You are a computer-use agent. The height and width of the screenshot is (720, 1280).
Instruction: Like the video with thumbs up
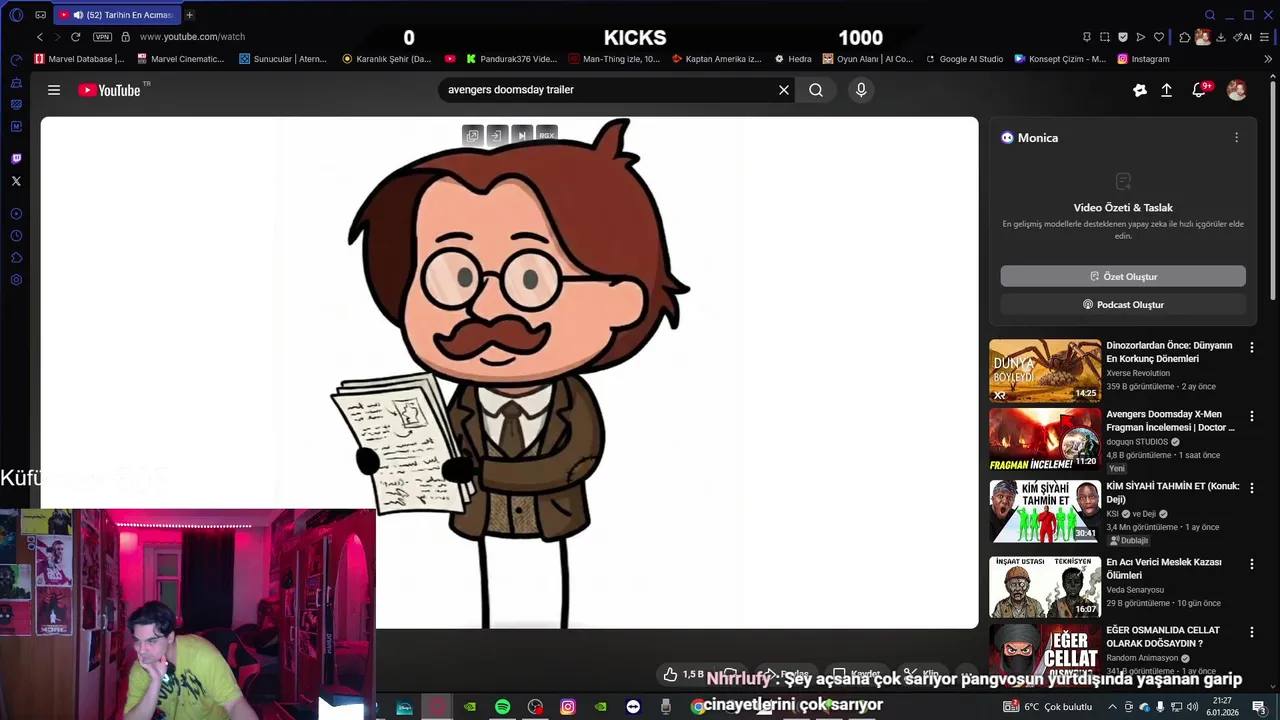tap(671, 675)
